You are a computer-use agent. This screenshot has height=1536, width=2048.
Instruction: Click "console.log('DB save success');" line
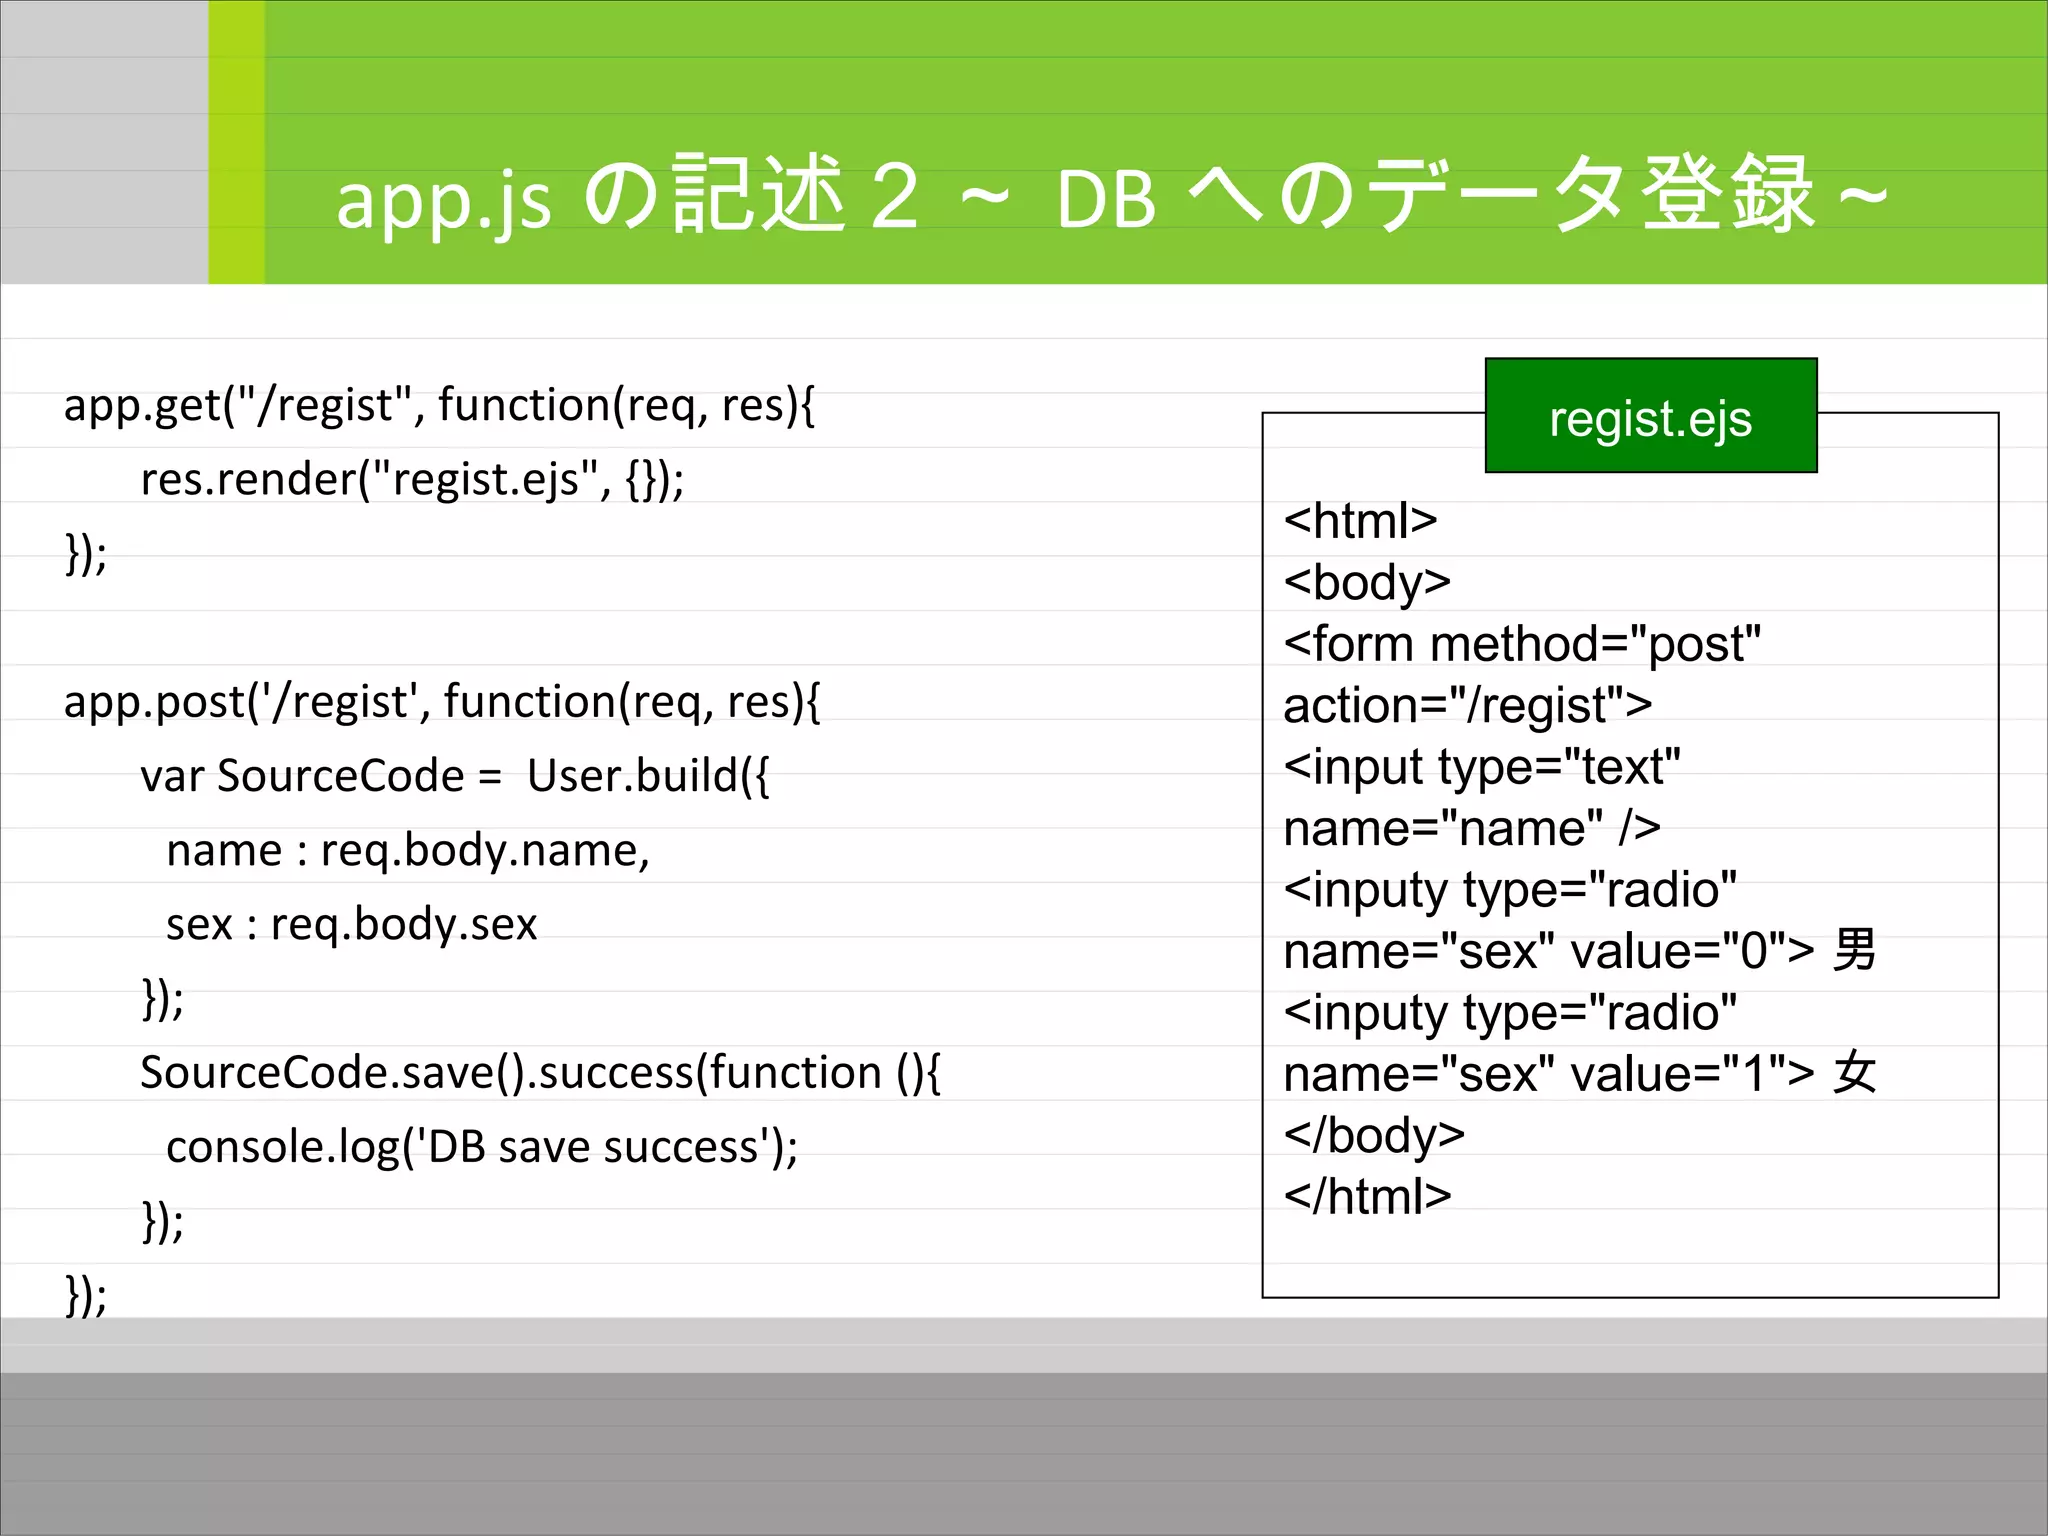click(482, 1147)
